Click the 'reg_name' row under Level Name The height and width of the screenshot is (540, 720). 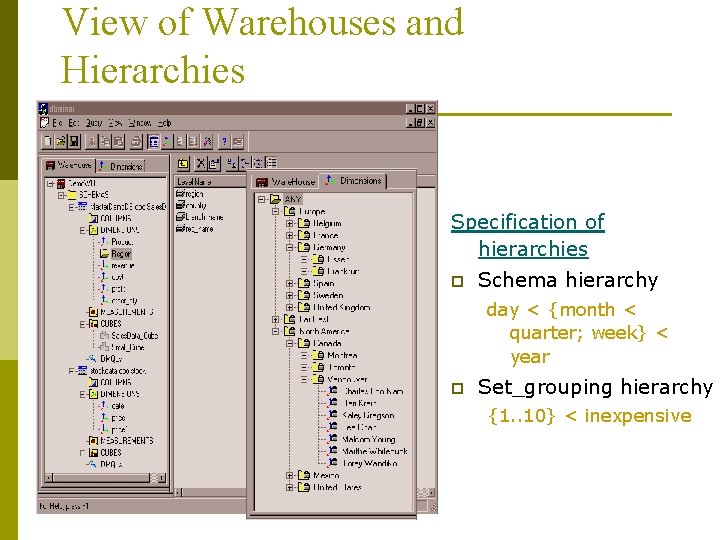point(195,228)
